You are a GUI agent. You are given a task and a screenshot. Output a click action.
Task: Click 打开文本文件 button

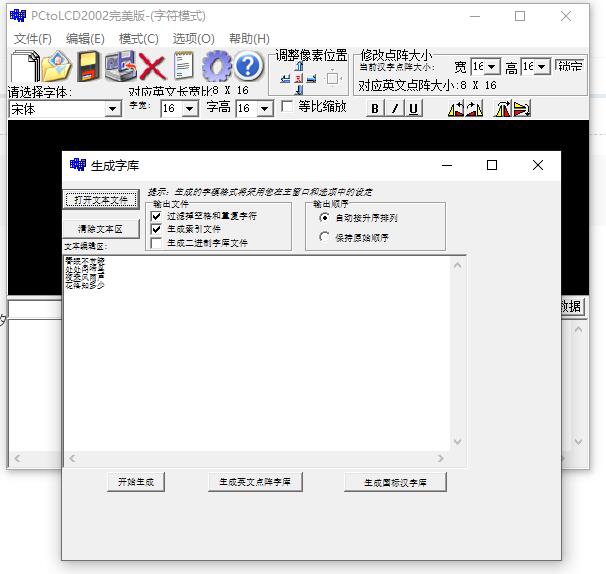[x=101, y=200]
